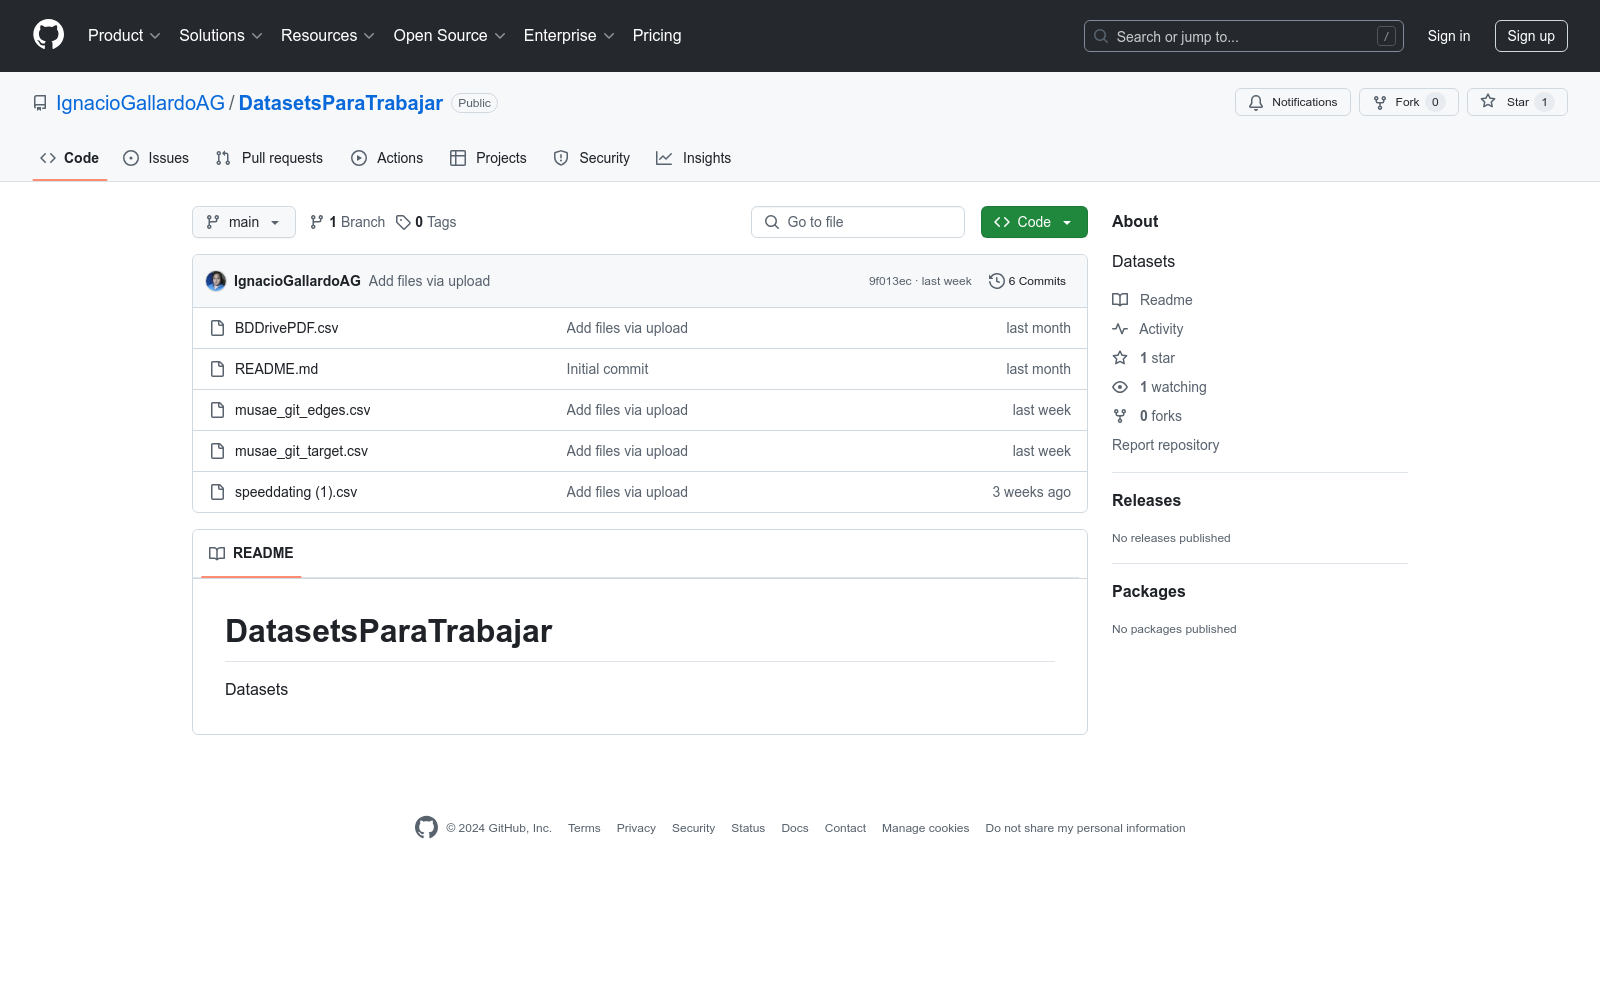Click the eye icon beside 1 watching
This screenshot has width=1600, height=1000.
click(1120, 387)
